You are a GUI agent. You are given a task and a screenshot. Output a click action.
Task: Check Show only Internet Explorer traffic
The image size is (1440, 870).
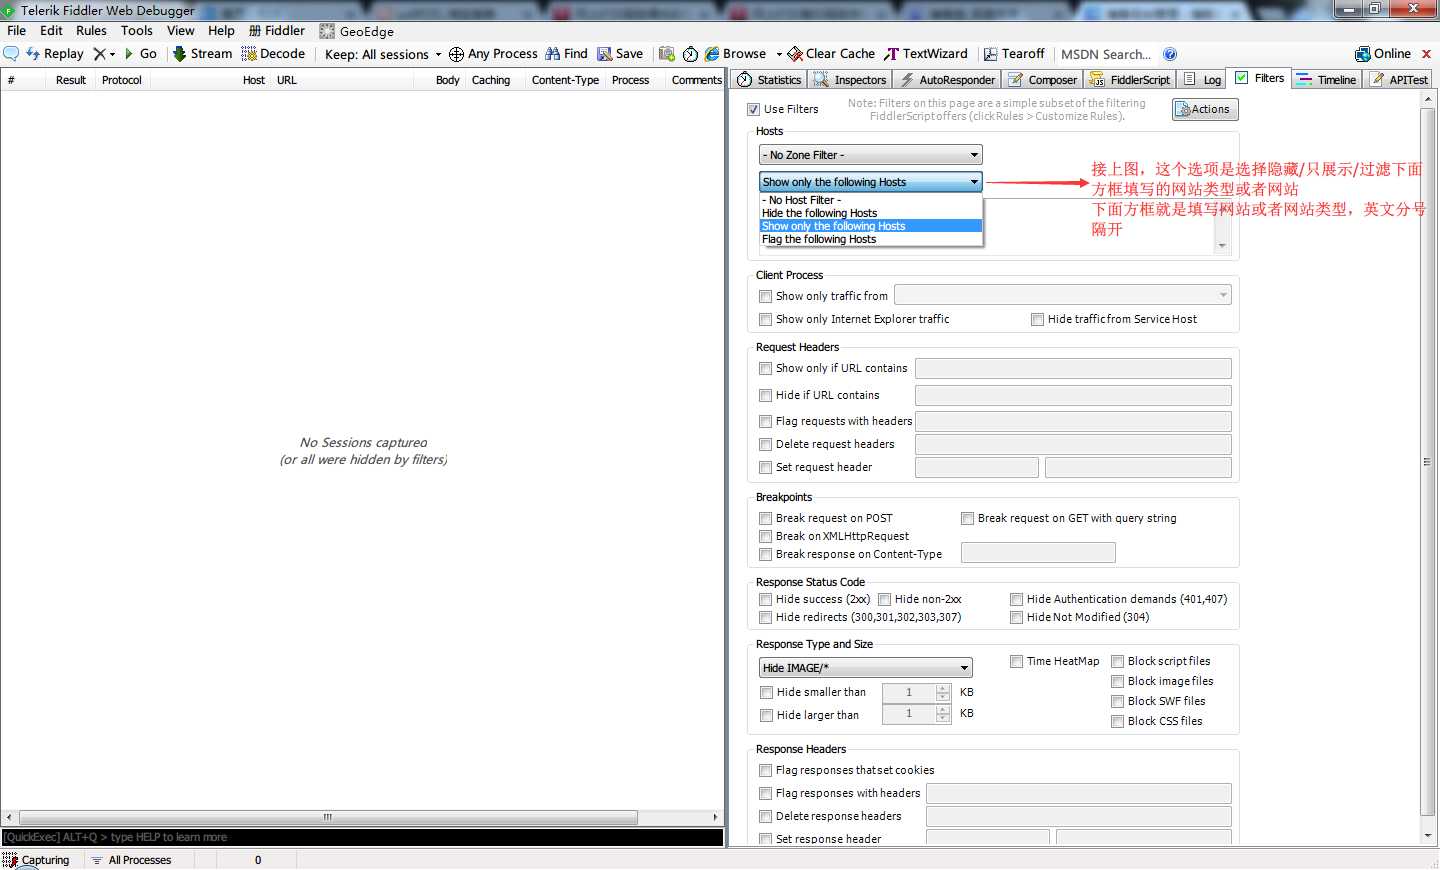[x=766, y=319]
